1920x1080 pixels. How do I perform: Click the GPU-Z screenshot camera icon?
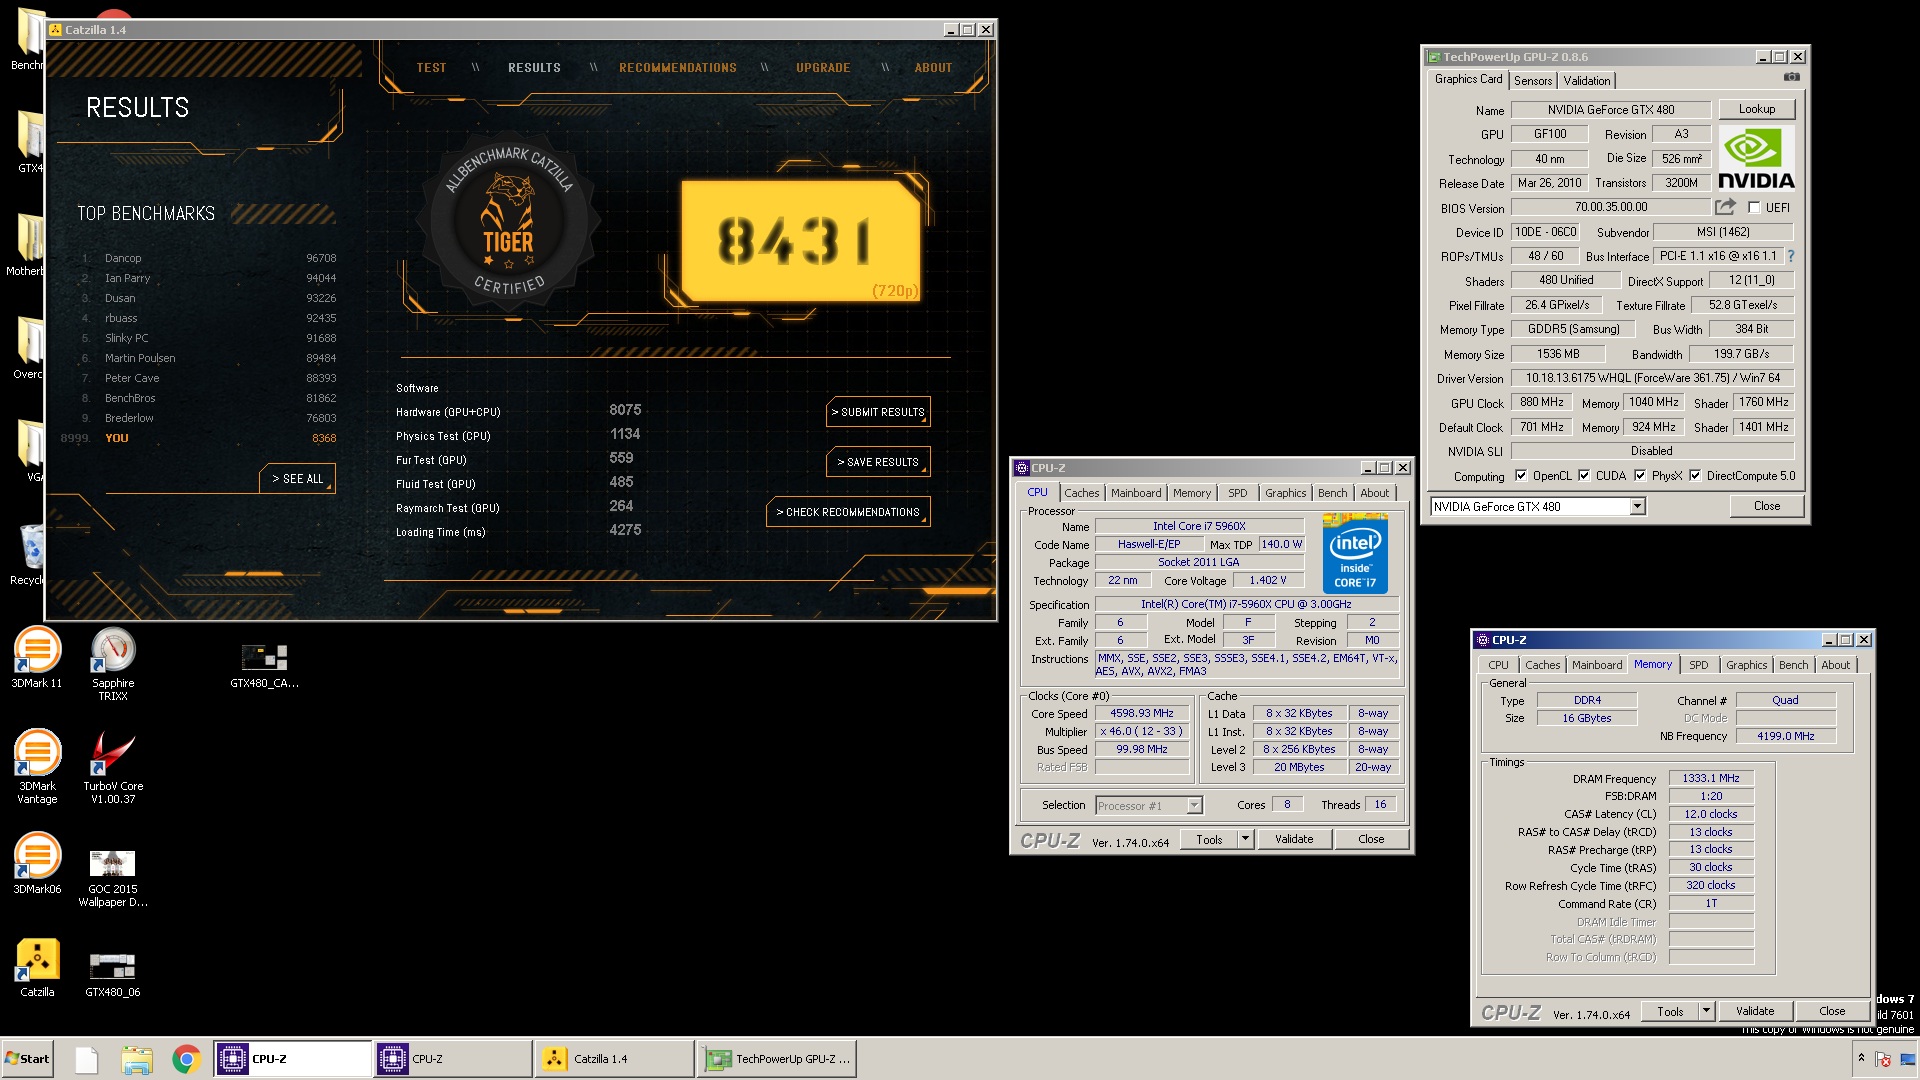click(x=1792, y=78)
